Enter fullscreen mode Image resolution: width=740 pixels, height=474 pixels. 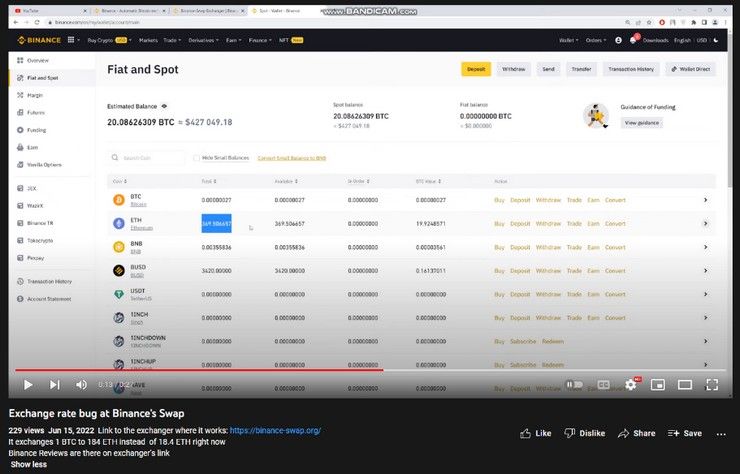pos(712,385)
